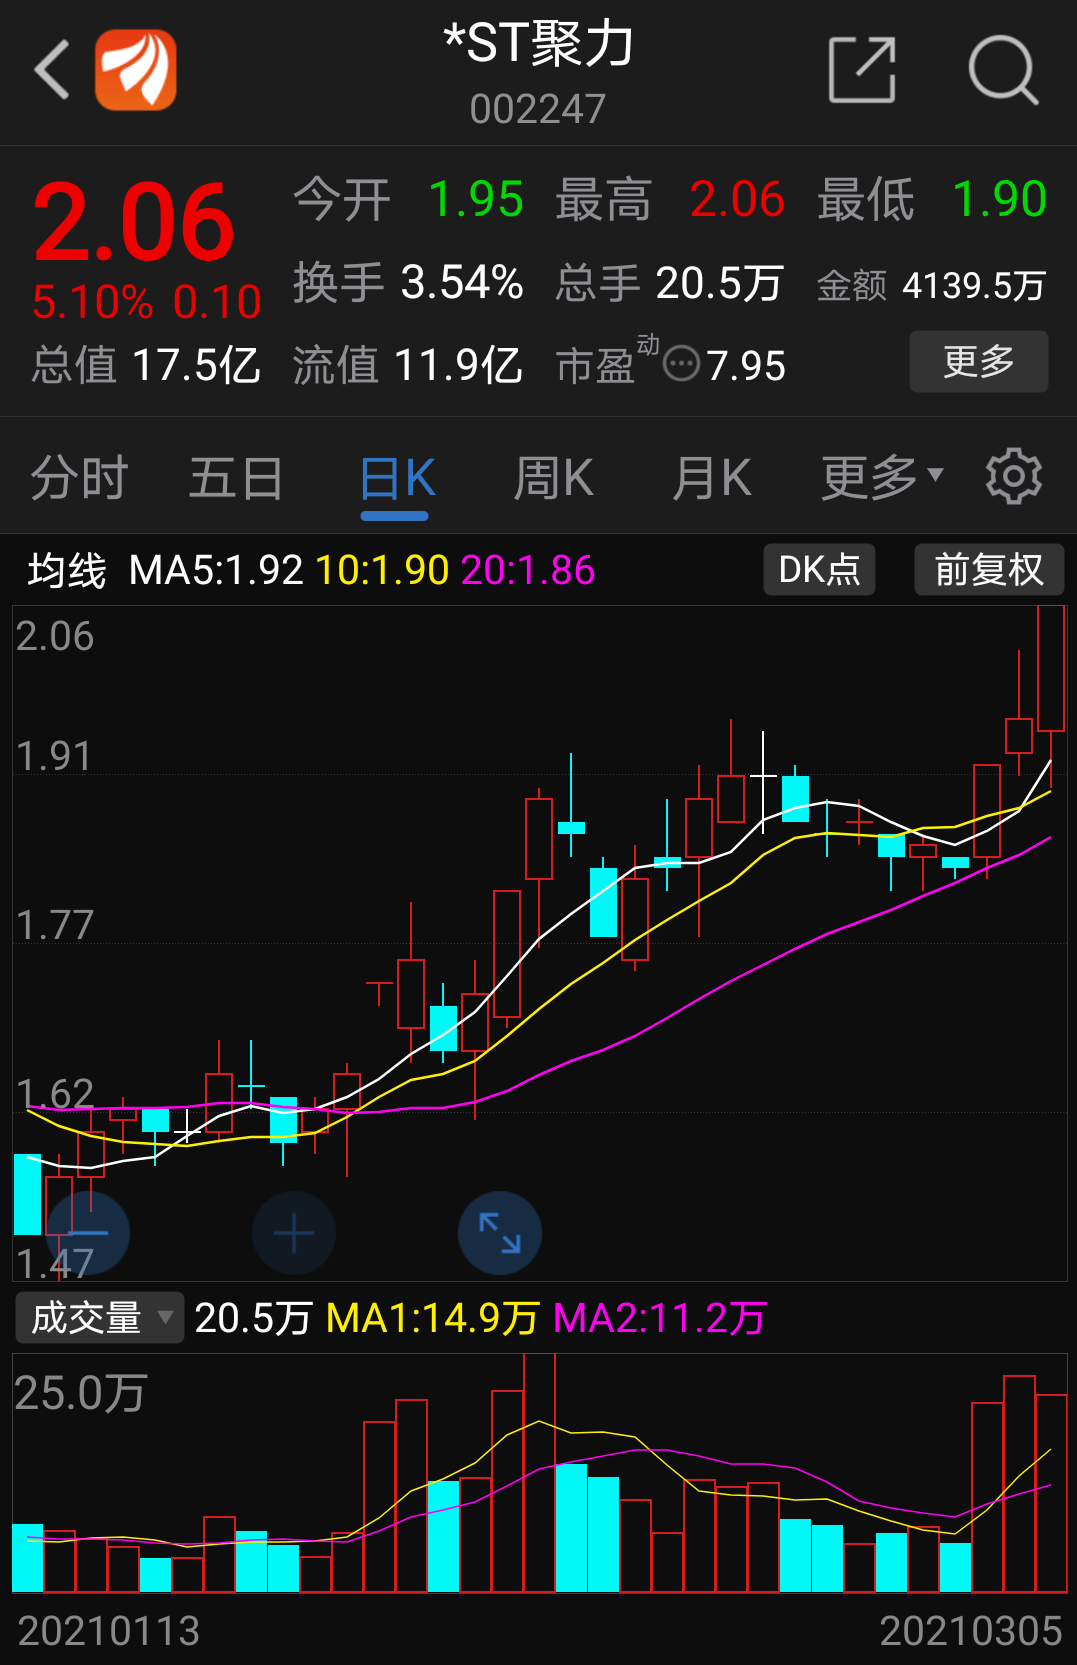Select the 日K daily candlestick tab
This screenshot has height=1665, width=1077.
396,478
